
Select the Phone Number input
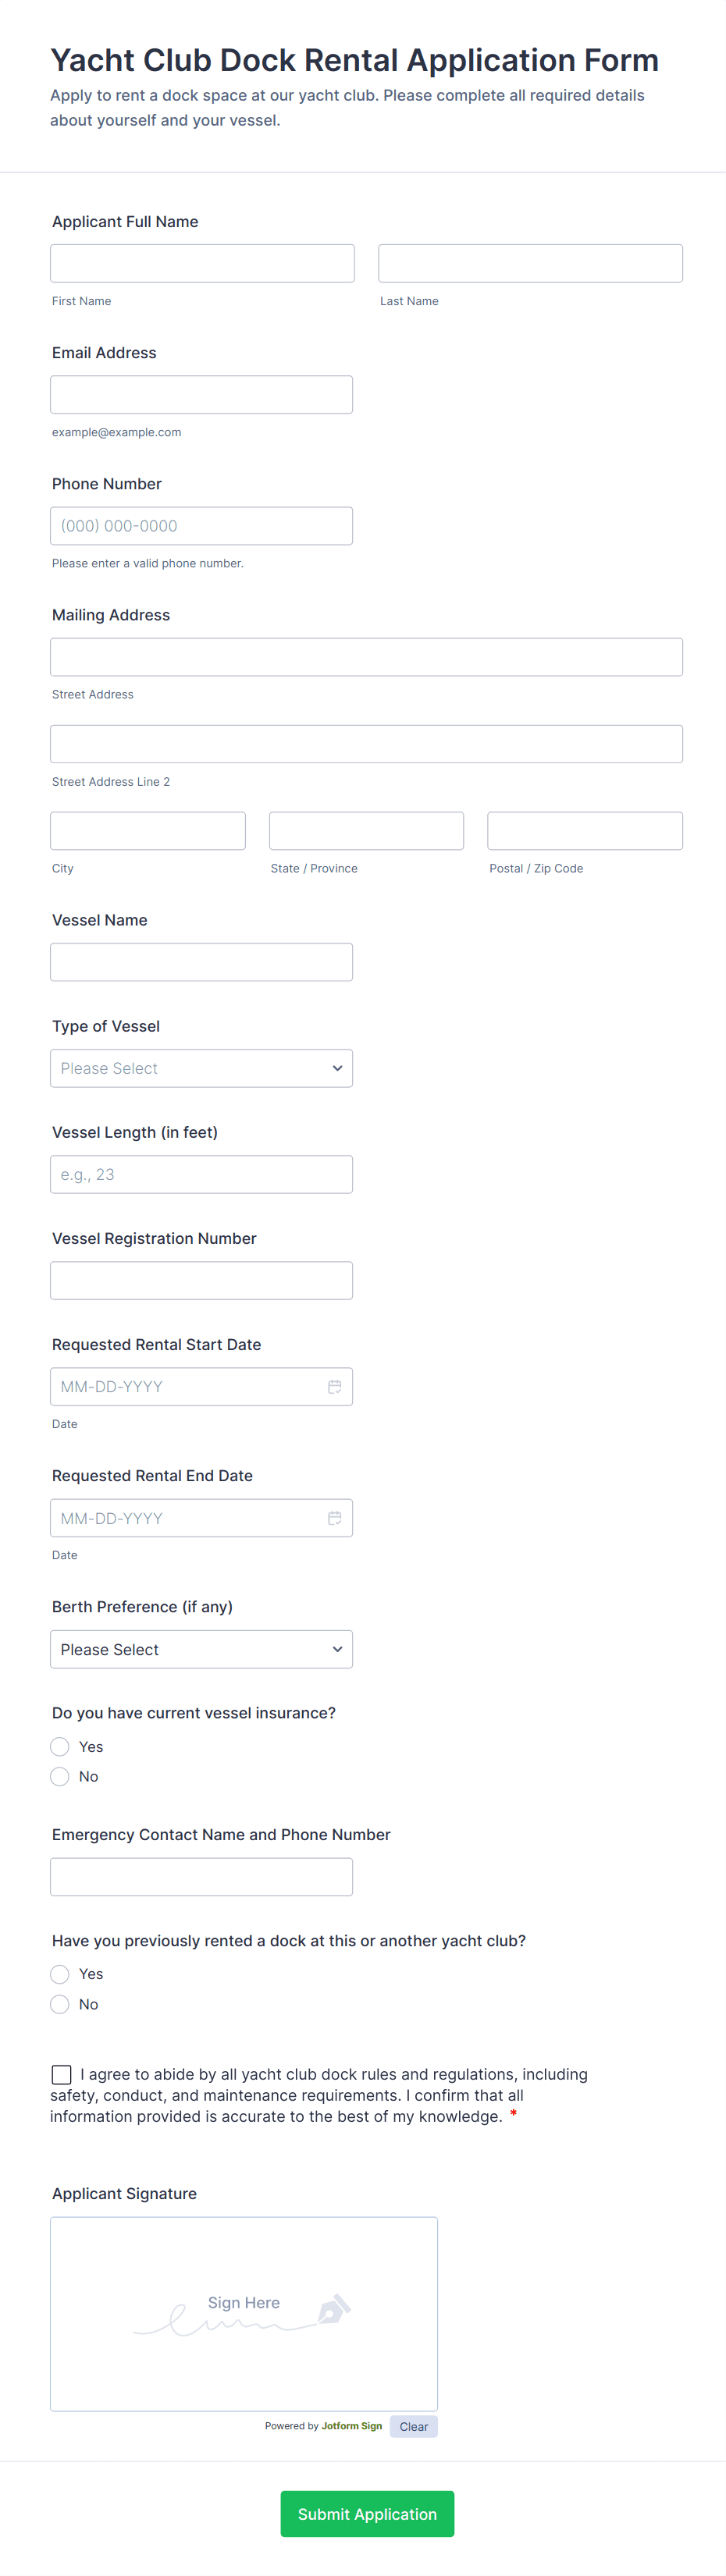[201, 526]
